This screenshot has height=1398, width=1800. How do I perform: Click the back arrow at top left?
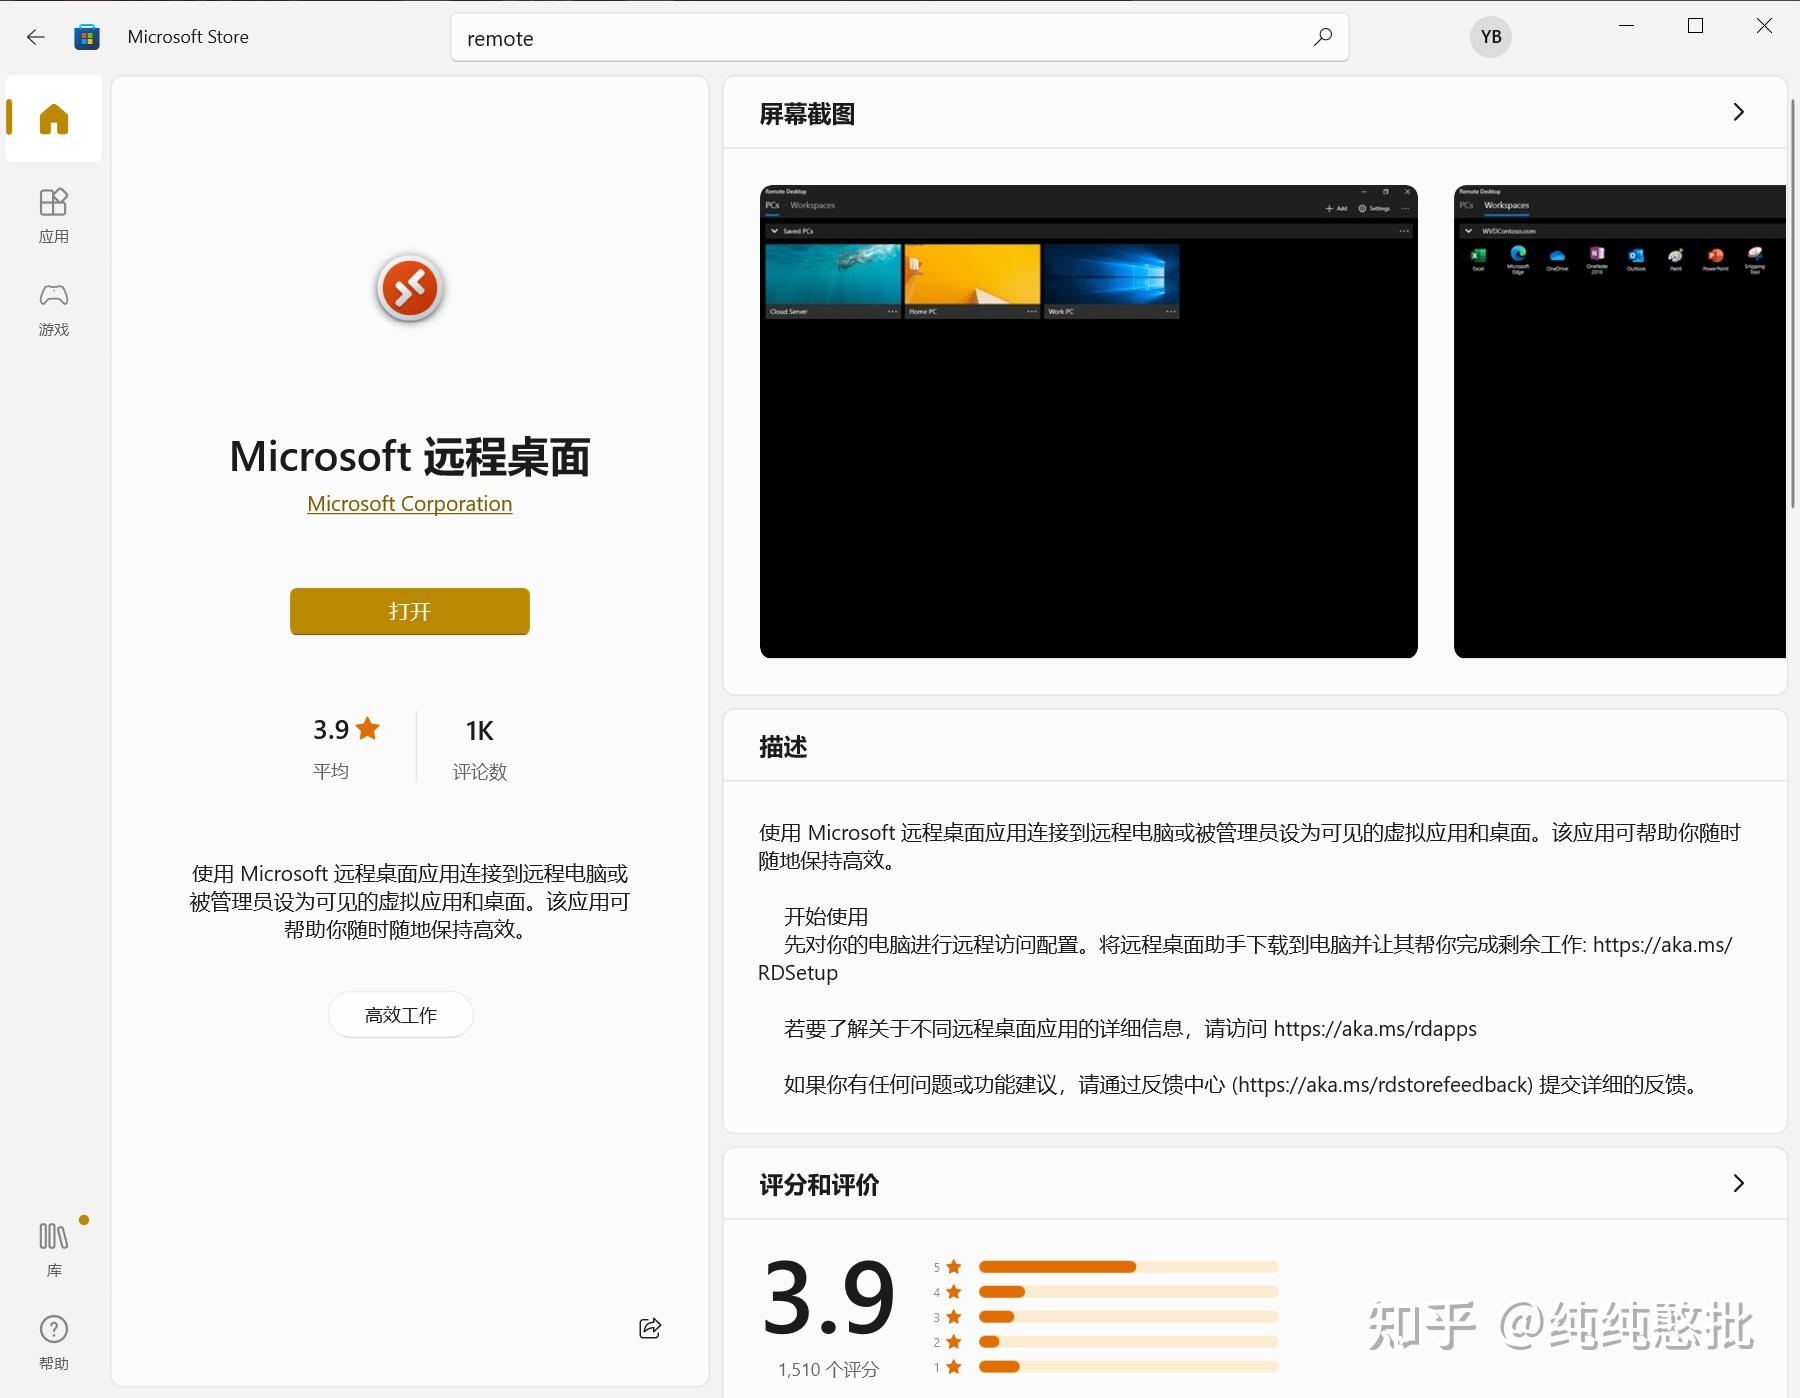tap(36, 36)
